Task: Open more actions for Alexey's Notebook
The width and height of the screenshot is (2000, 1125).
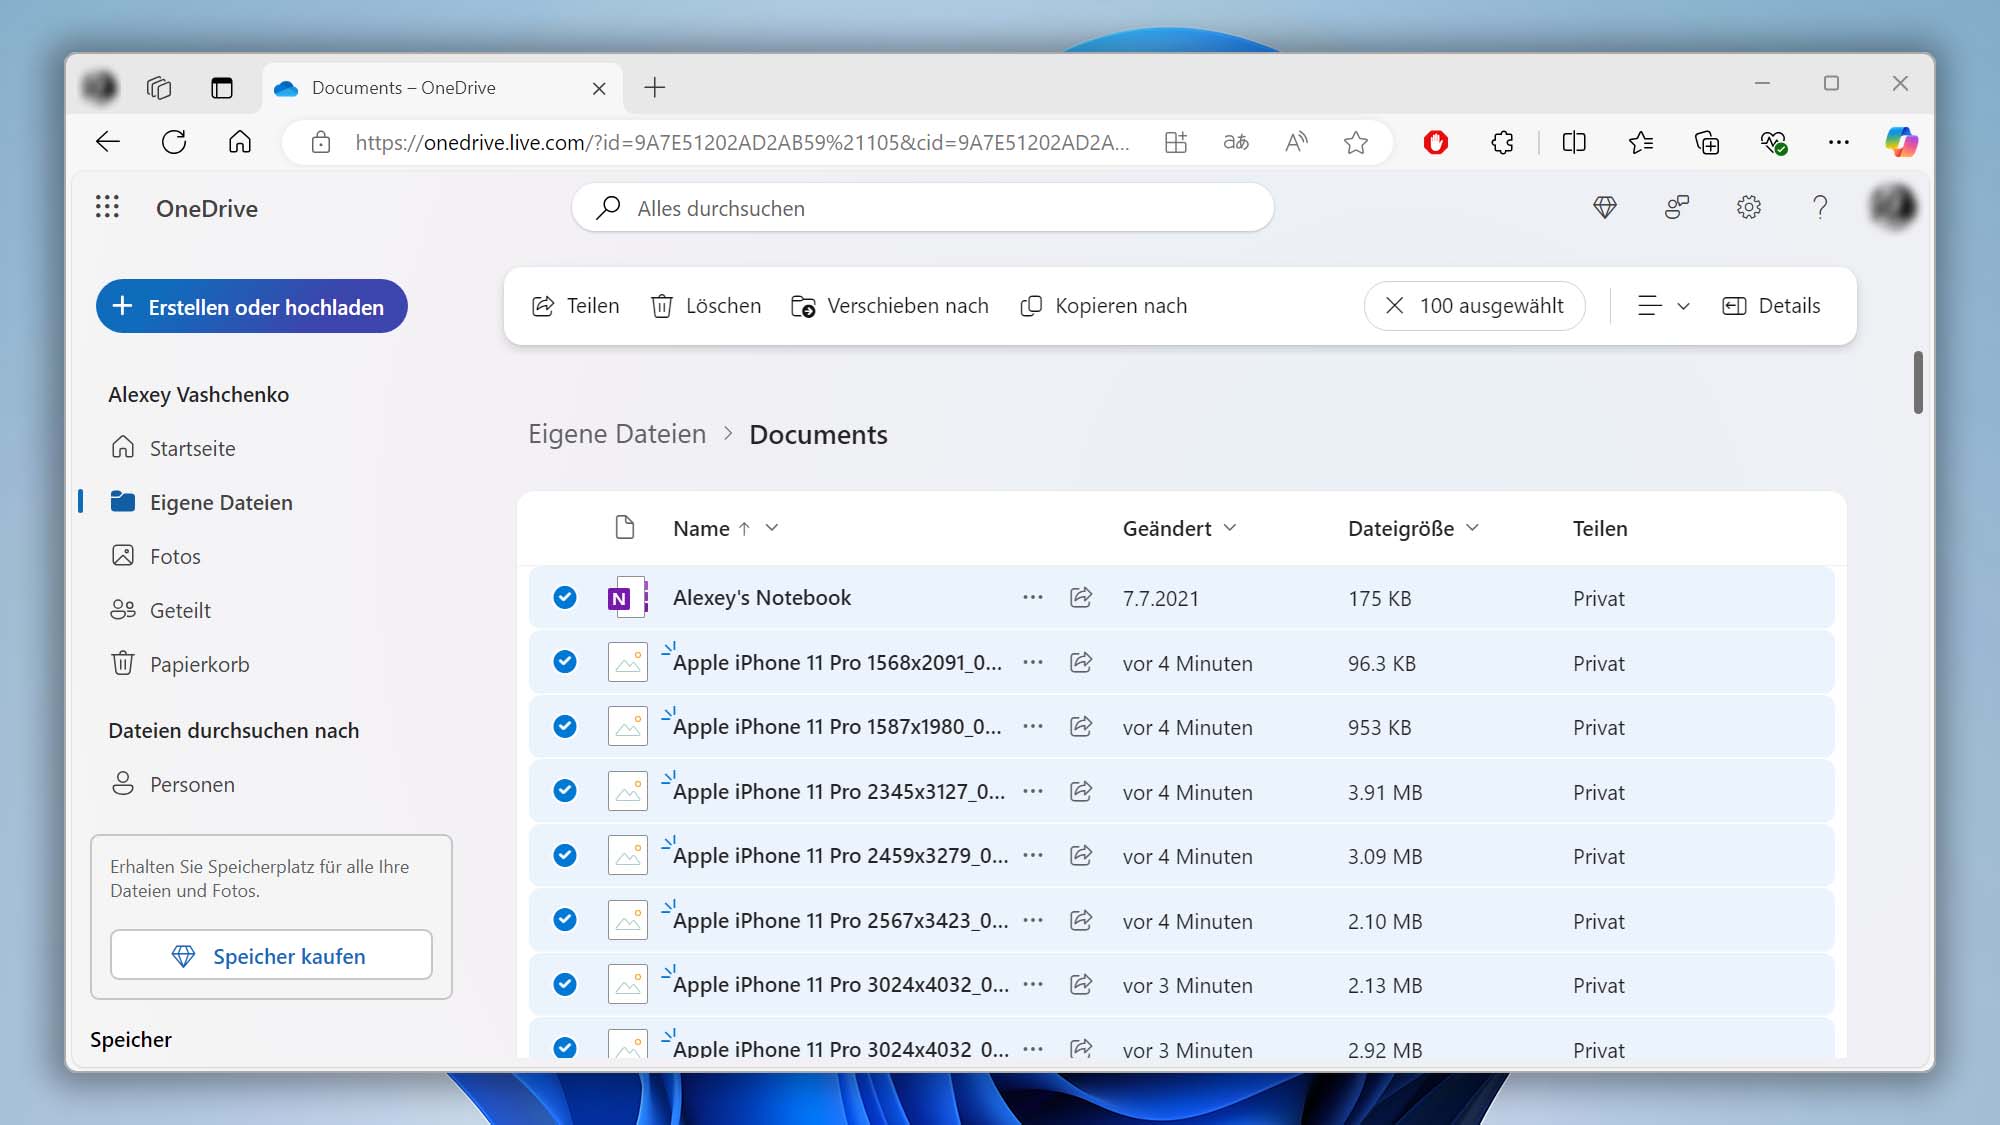Action: point(1033,598)
